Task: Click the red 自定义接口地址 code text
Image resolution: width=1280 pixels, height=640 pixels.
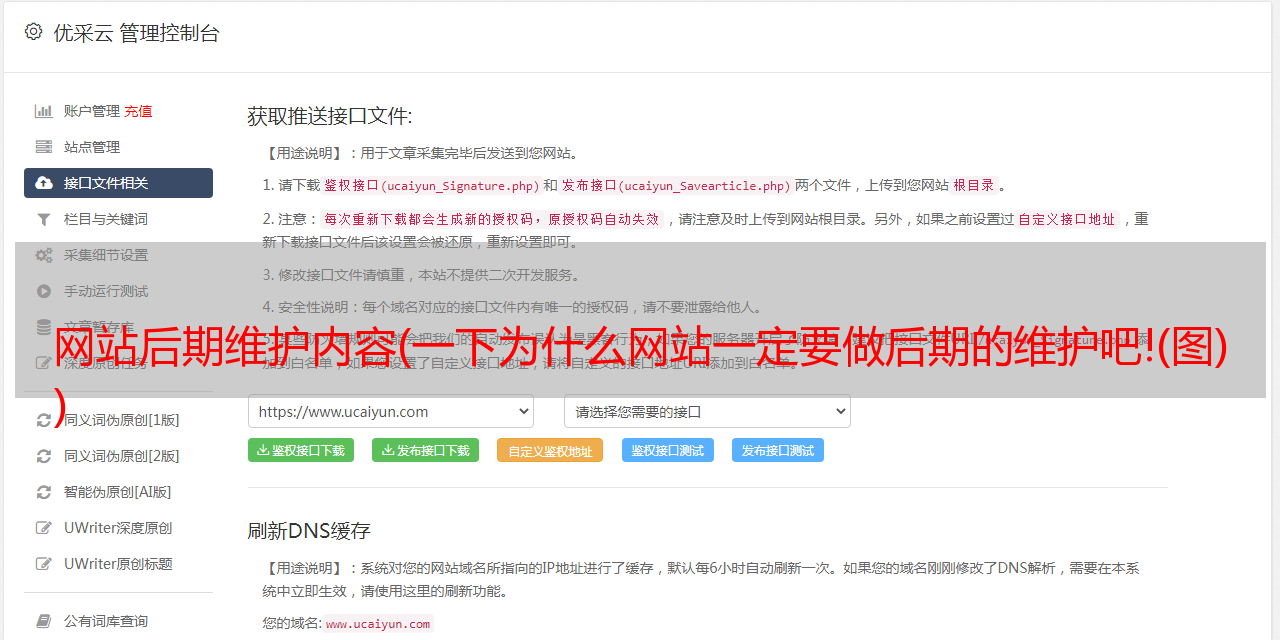Action: (1066, 219)
